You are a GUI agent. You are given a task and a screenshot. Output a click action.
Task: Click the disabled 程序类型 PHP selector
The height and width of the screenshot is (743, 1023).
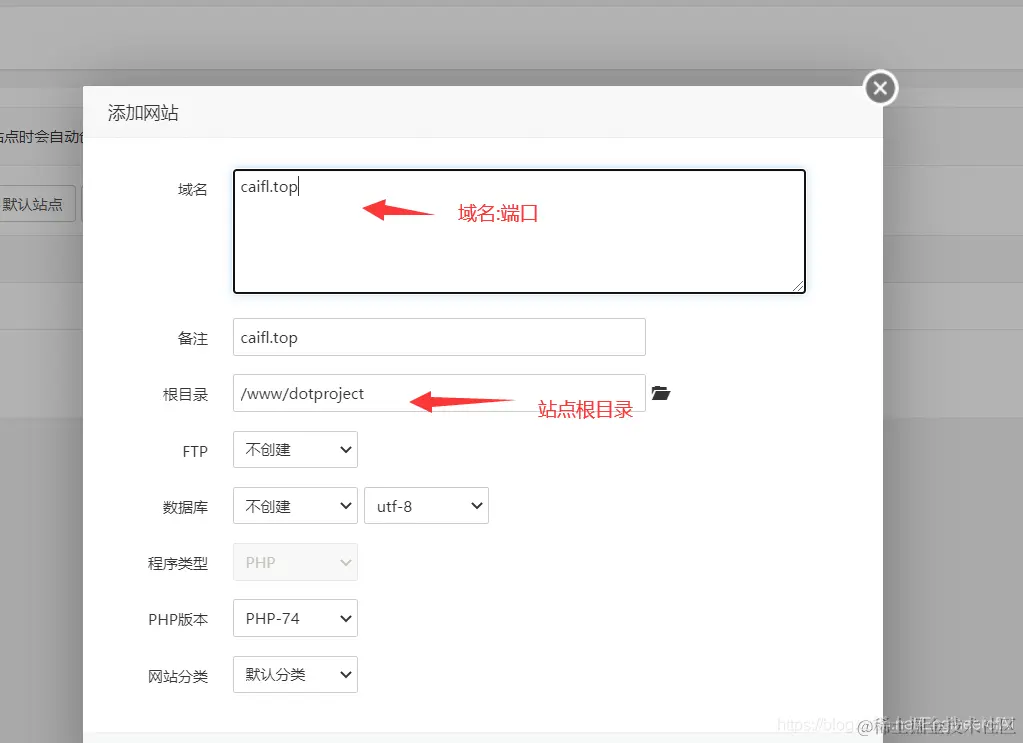(x=294, y=561)
